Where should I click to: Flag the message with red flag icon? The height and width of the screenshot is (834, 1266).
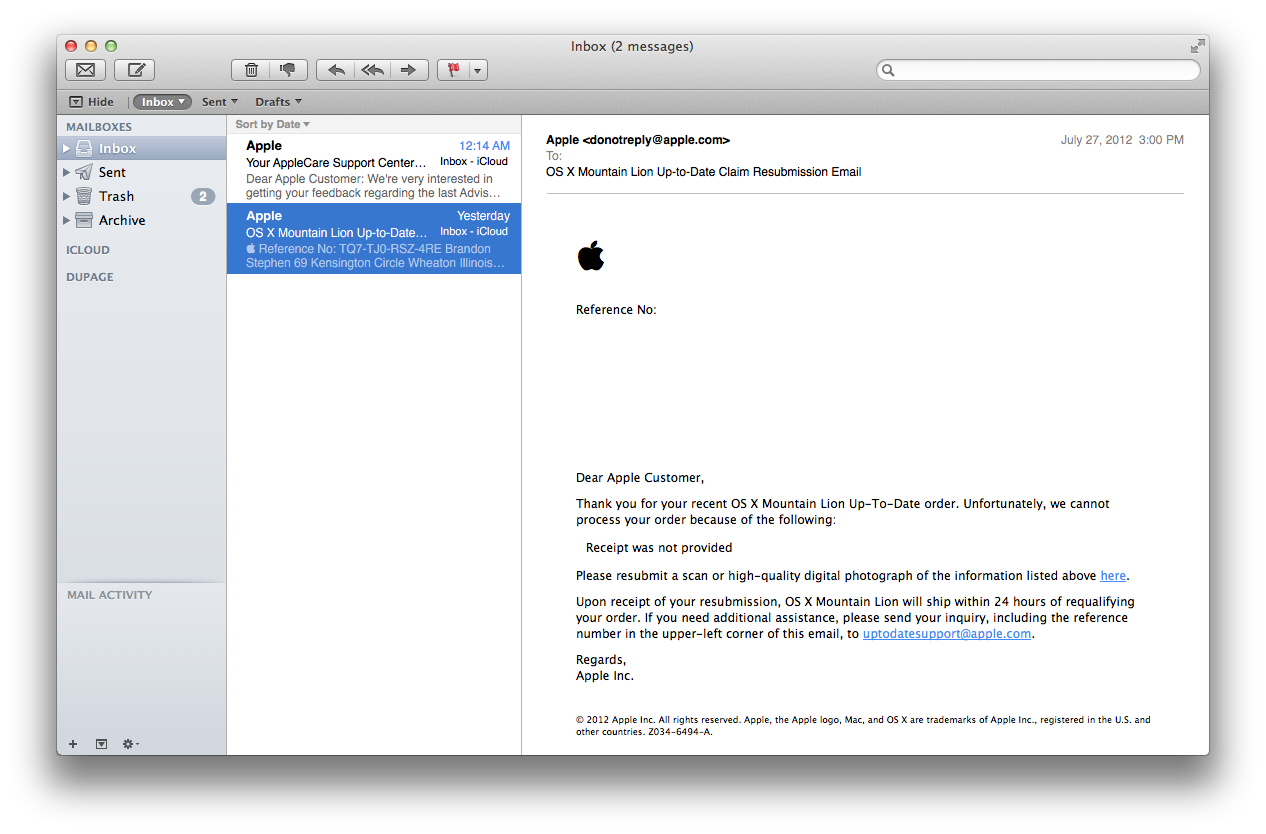coord(453,70)
